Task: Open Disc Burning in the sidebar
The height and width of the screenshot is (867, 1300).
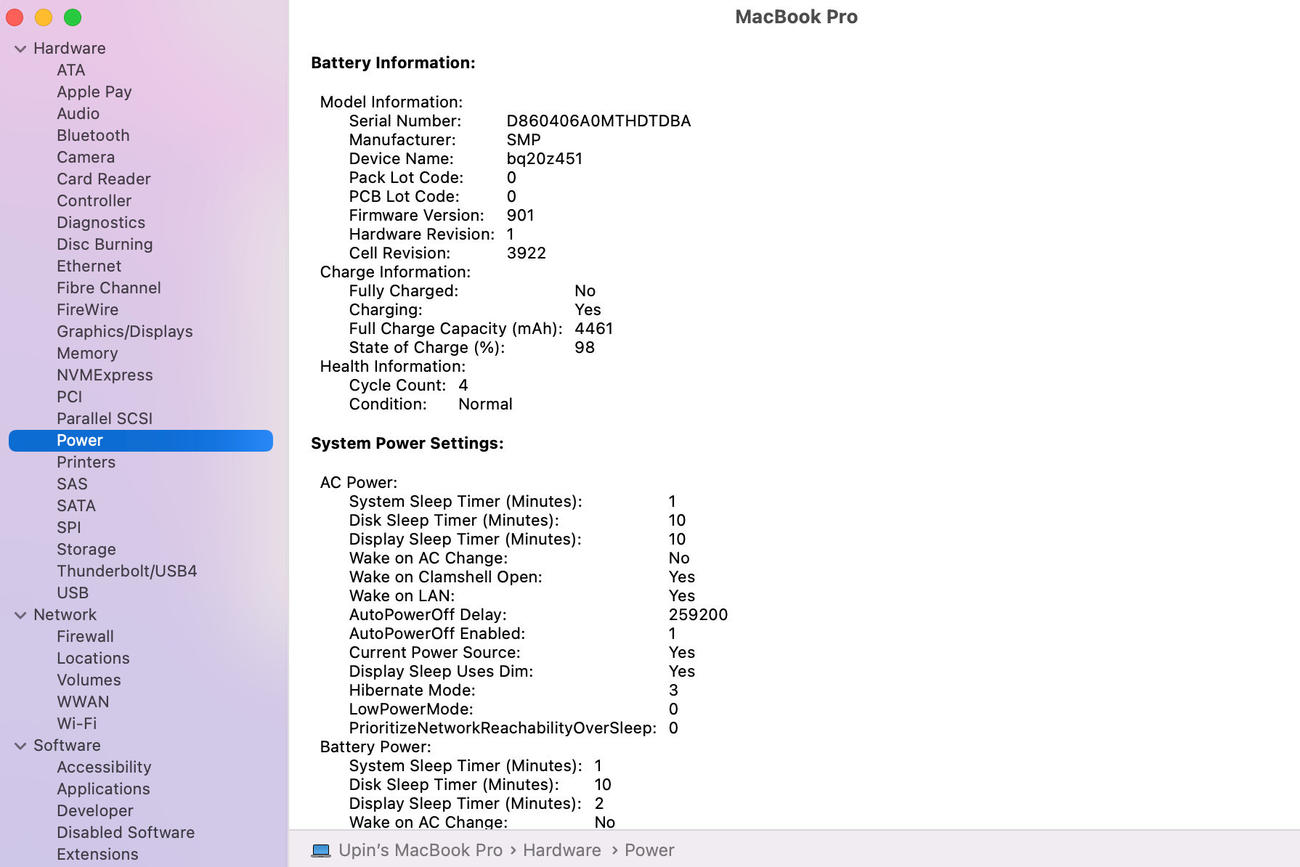Action: [x=104, y=244]
